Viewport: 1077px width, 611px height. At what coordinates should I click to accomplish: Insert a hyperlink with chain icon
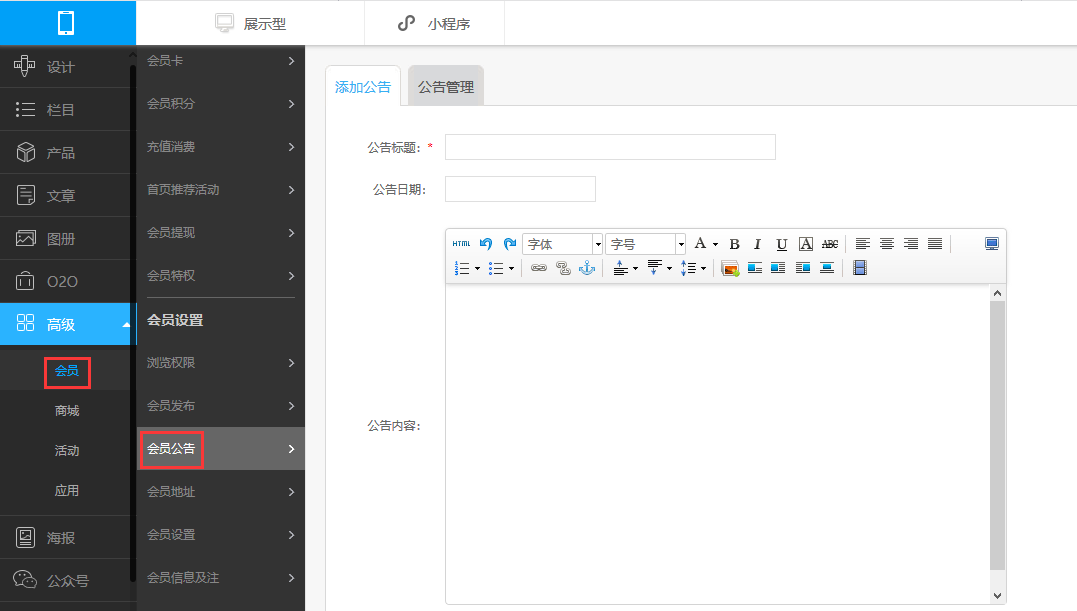click(x=539, y=268)
